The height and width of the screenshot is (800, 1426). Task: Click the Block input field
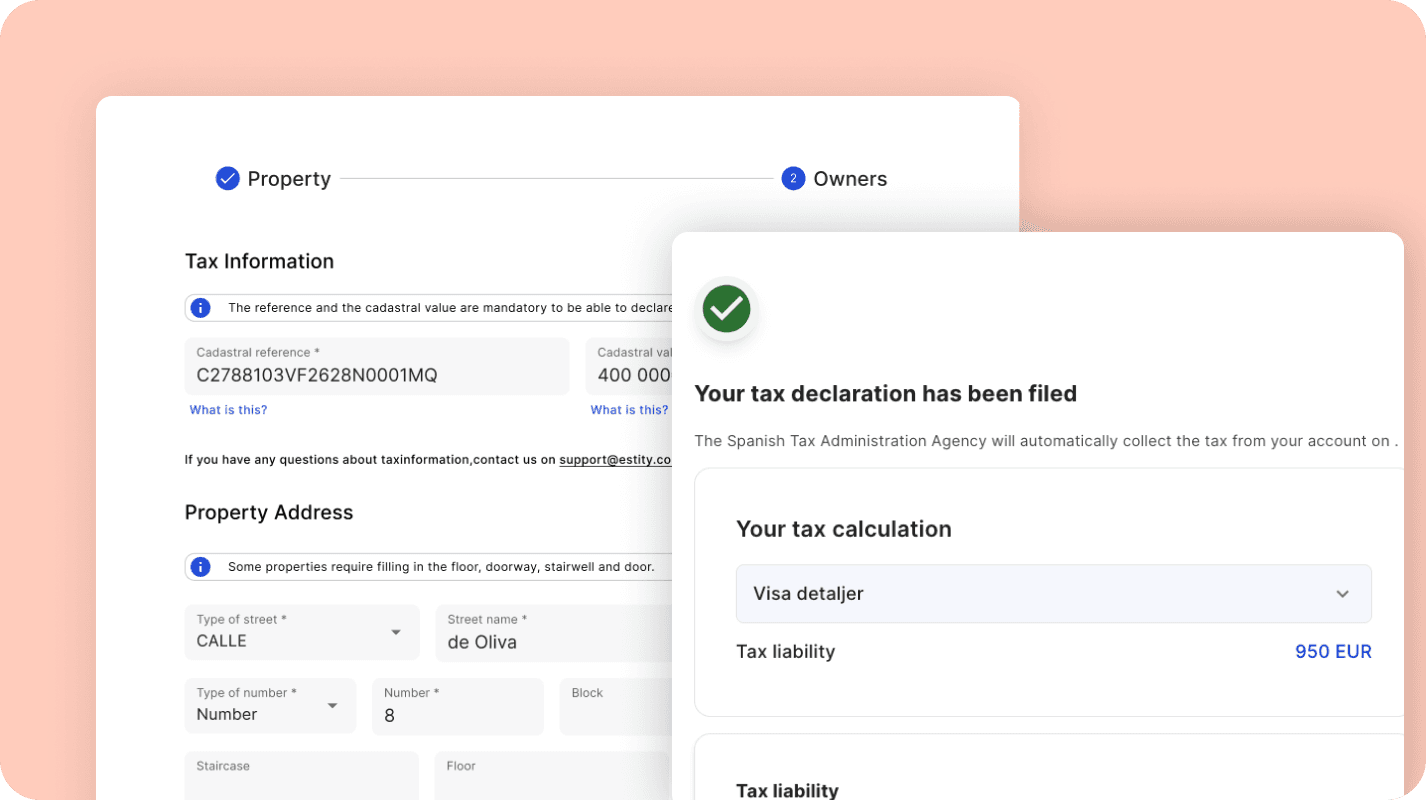[614, 707]
